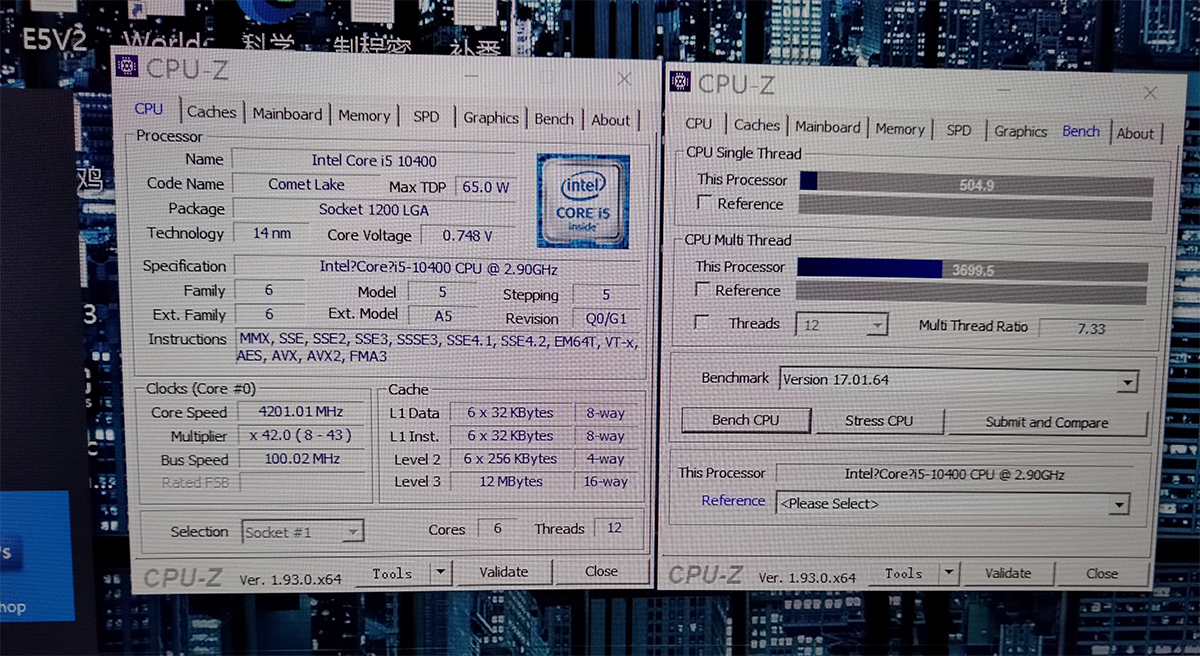Viewport: 1200px width, 656px height.
Task: Click Submit and Compare button
Action: click(x=1046, y=423)
